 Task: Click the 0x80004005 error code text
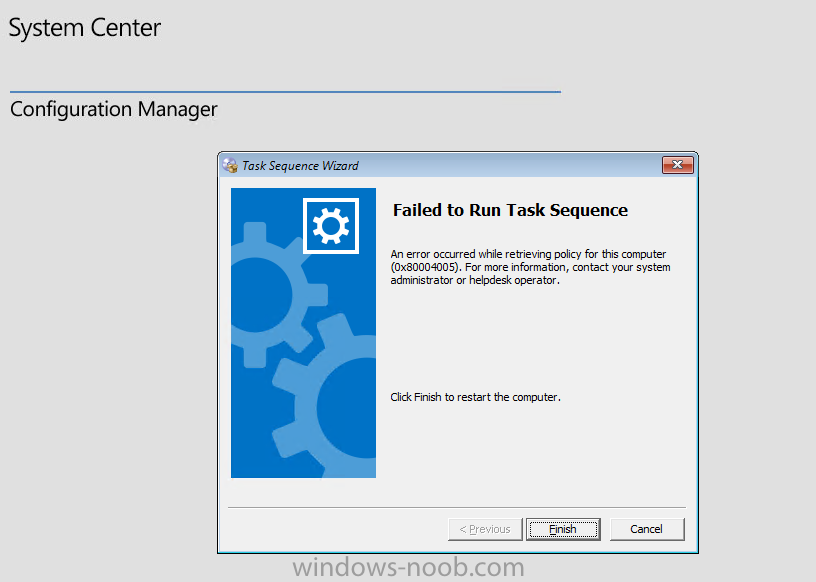tap(426, 267)
